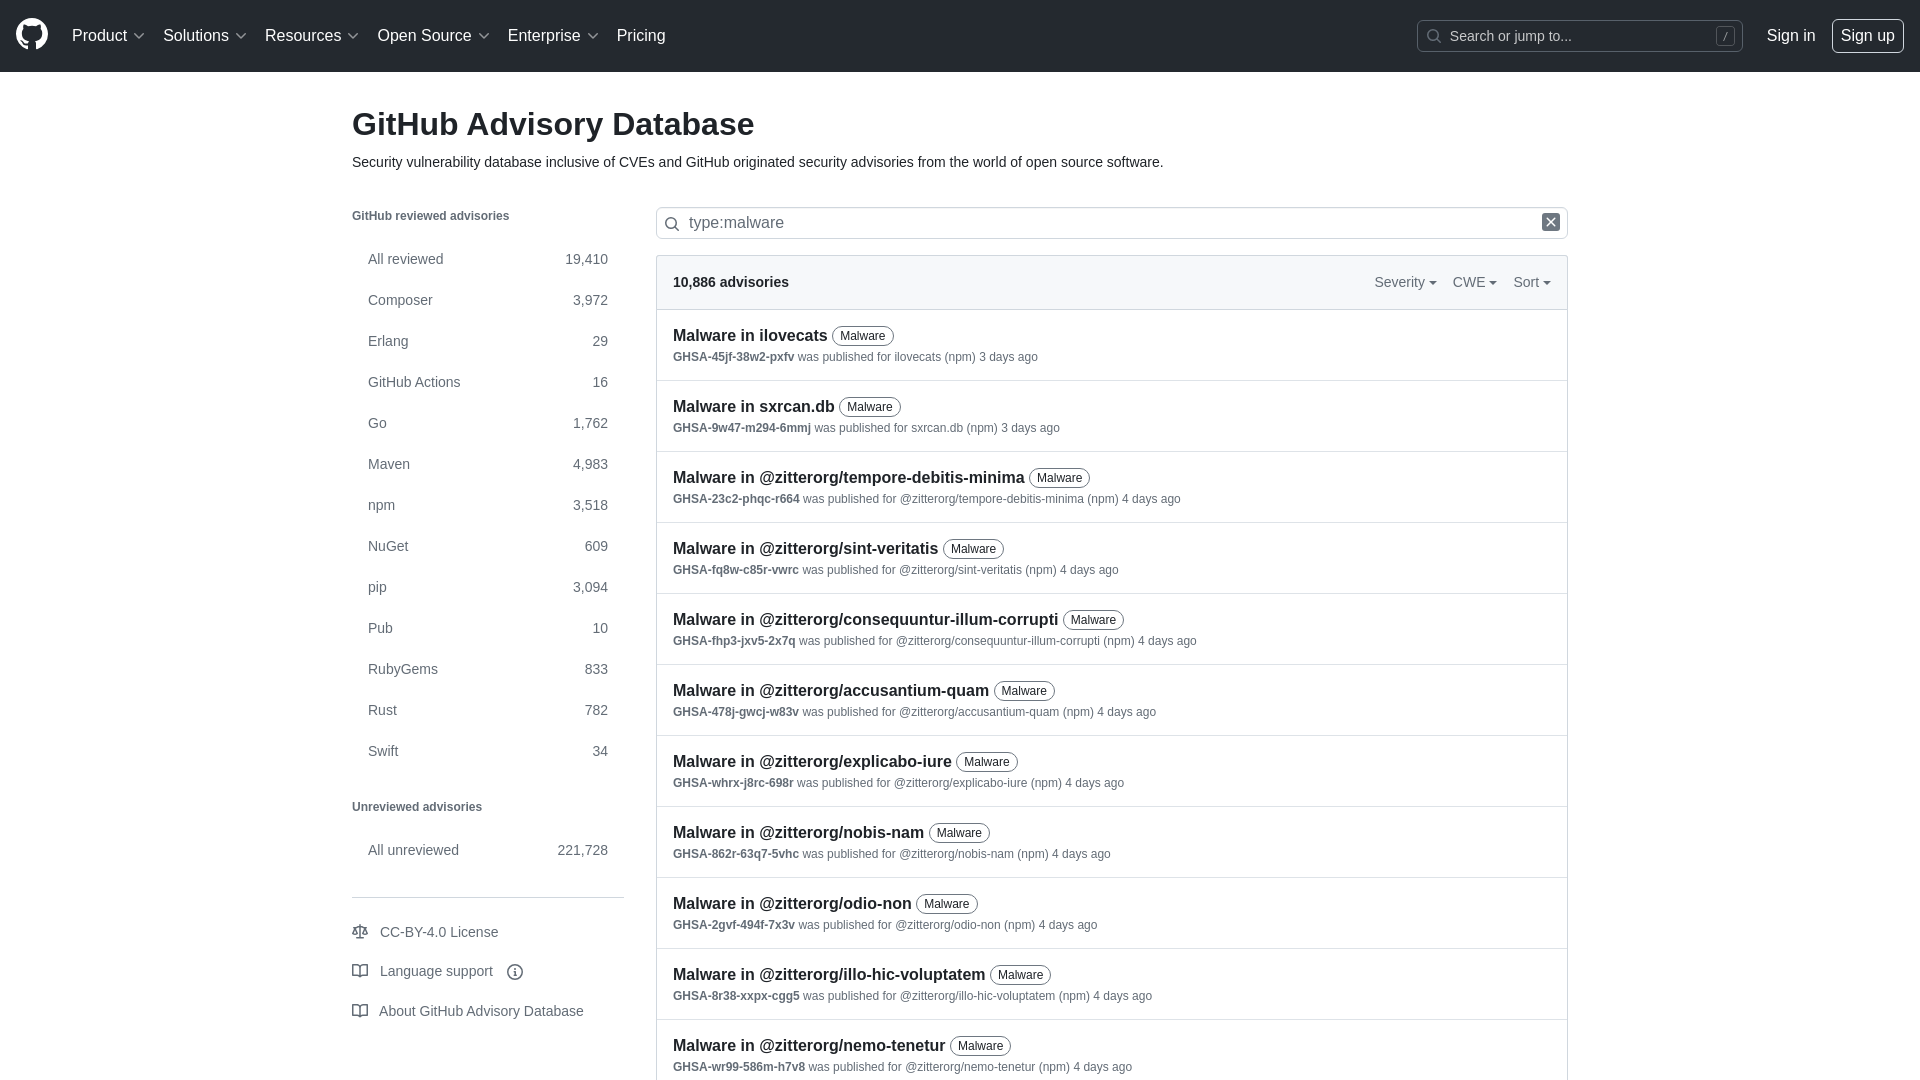Click the Language support info icon

click(x=515, y=972)
